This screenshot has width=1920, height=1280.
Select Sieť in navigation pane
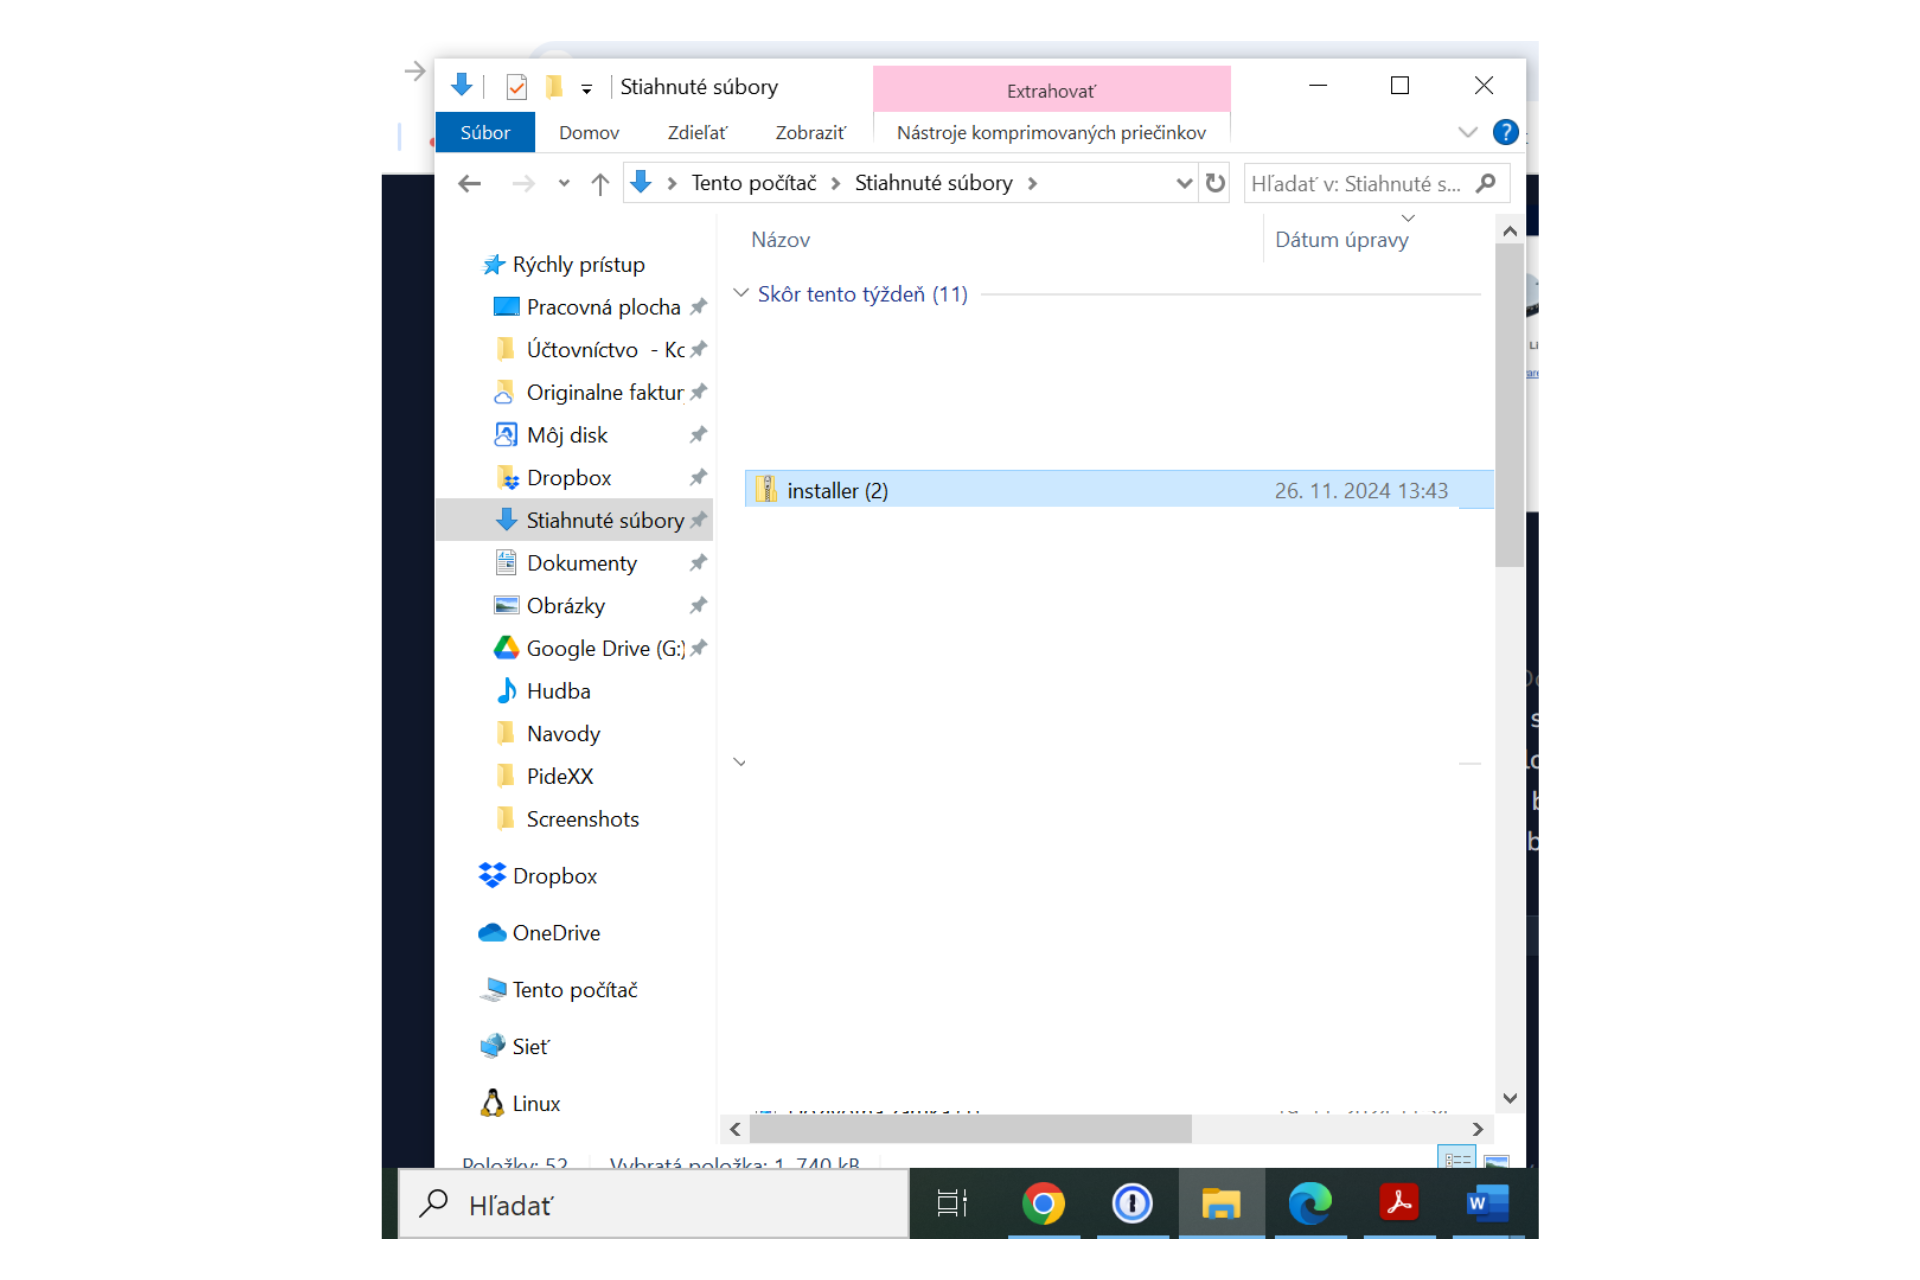coord(530,1047)
